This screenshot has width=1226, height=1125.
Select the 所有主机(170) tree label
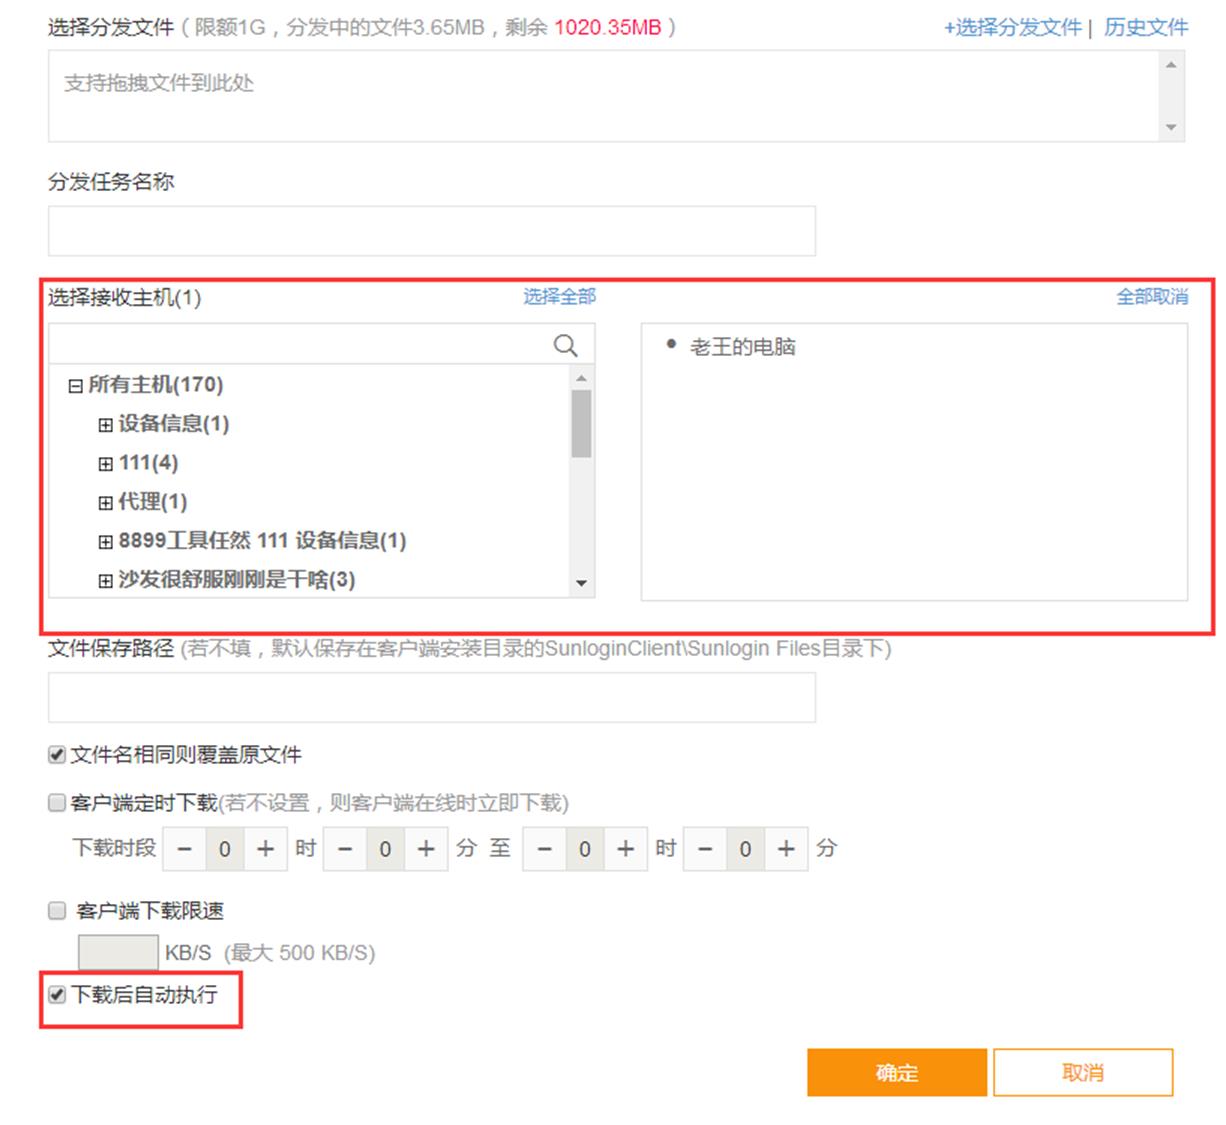[155, 385]
